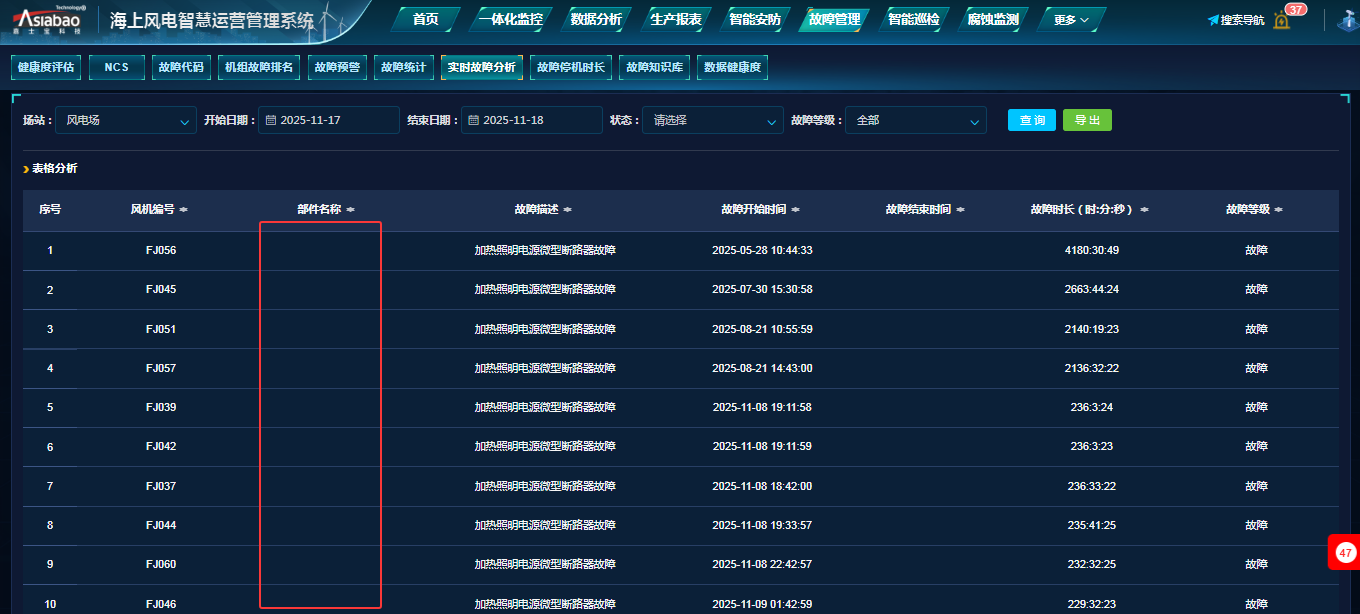Screen dimensions: 1360x614
Task: Click the alarm bell notification icon
Action: (x=1281, y=21)
